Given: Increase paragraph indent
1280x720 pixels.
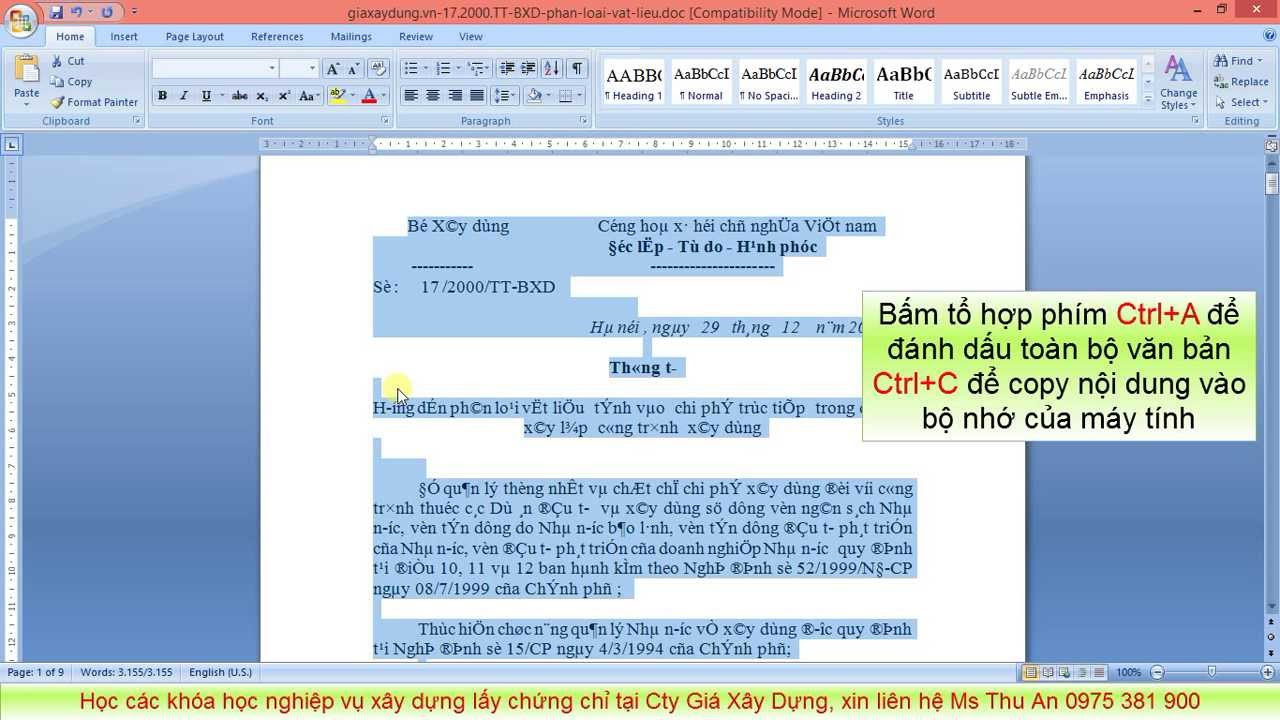Looking at the screenshot, I should pos(529,68).
